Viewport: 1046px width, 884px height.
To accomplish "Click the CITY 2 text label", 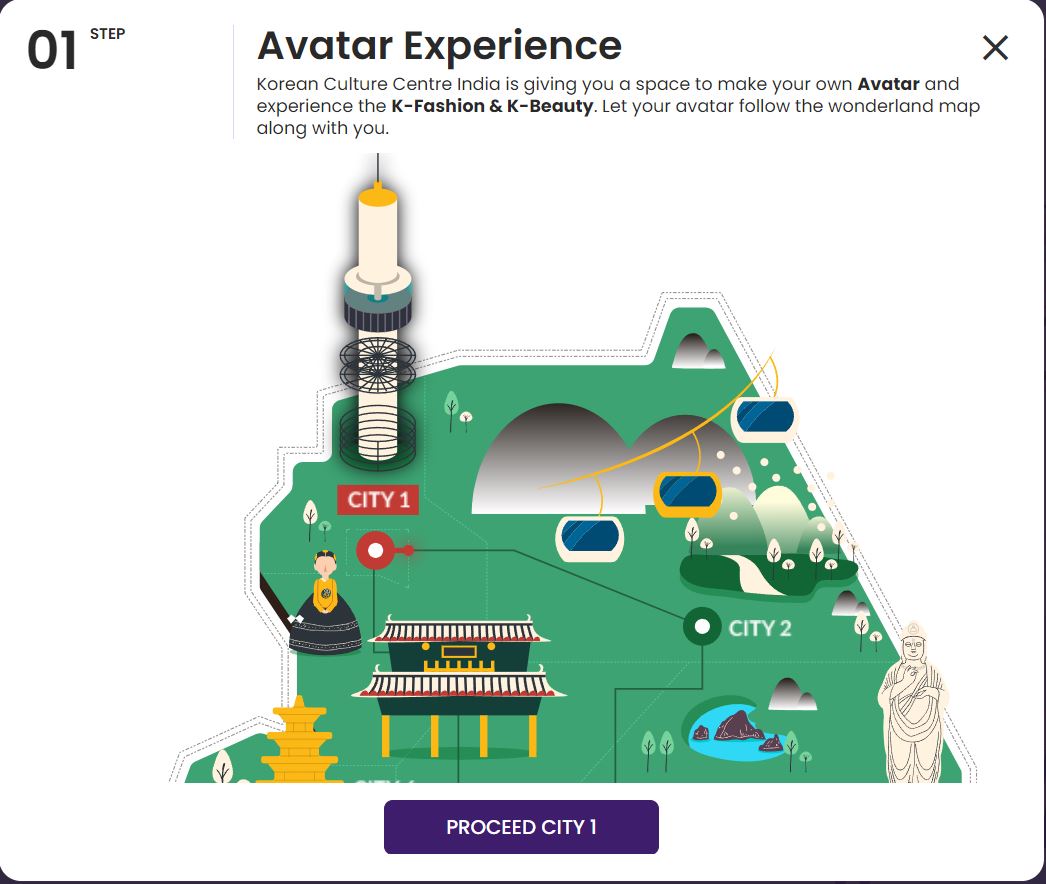I will tap(759, 628).
